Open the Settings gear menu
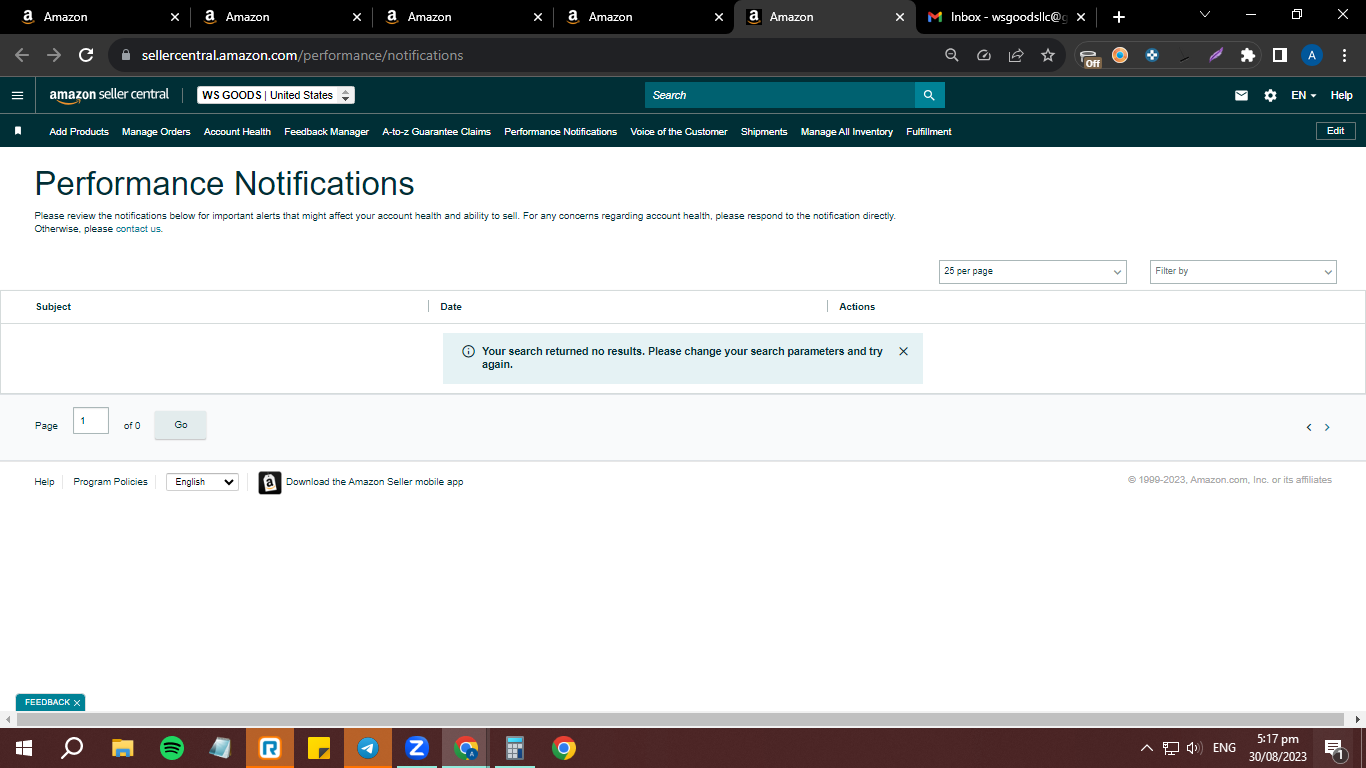1366x768 pixels. click(x=1270, y=95)
